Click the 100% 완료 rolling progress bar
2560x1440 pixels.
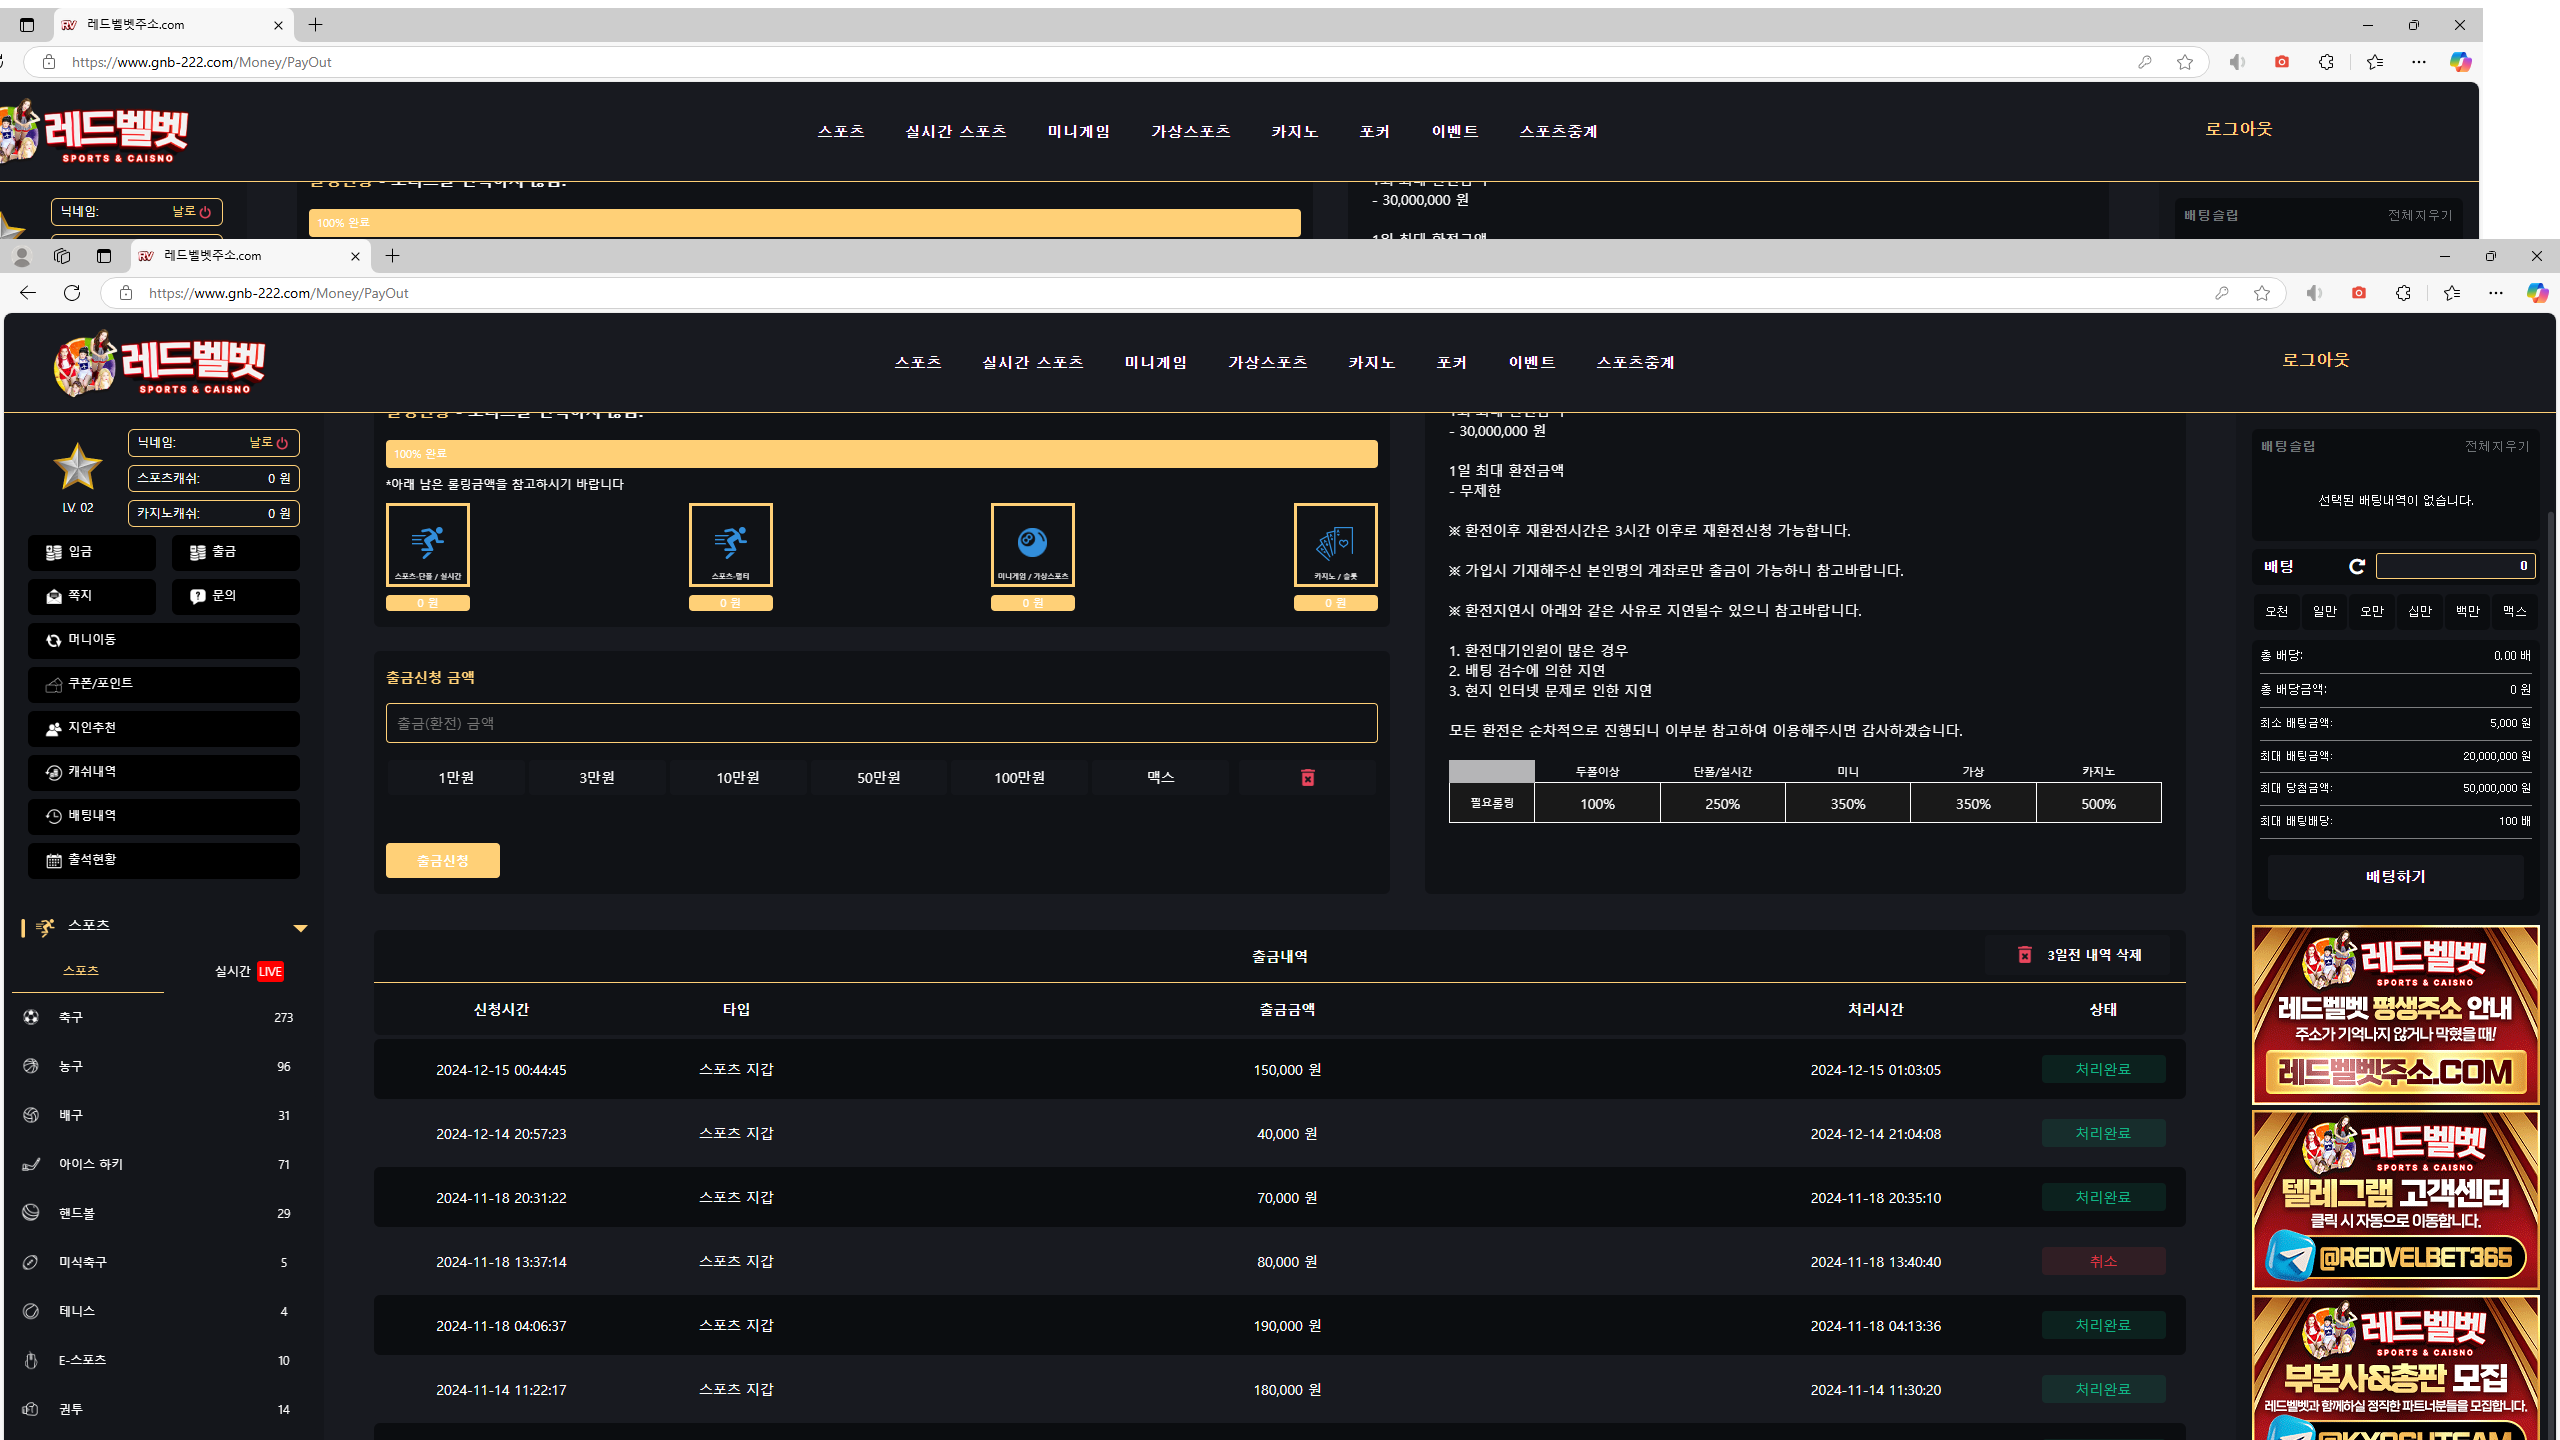[881, 454]
